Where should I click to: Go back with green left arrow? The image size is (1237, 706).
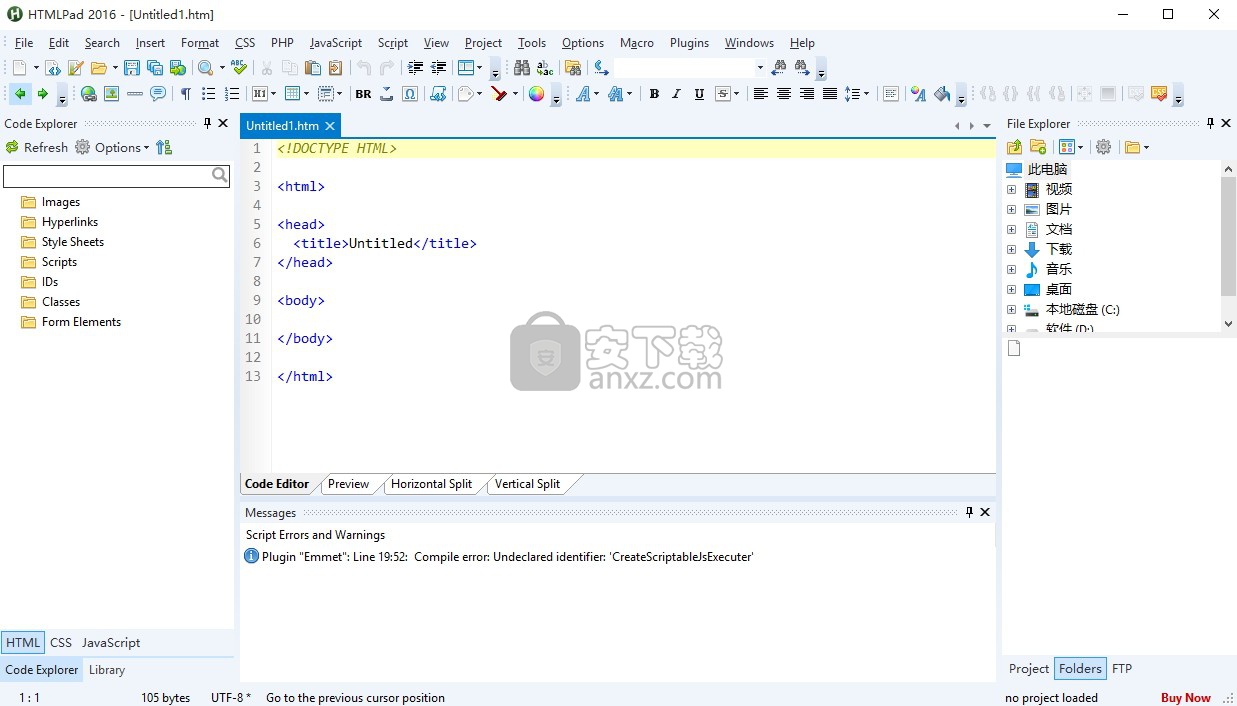[20, 94]
